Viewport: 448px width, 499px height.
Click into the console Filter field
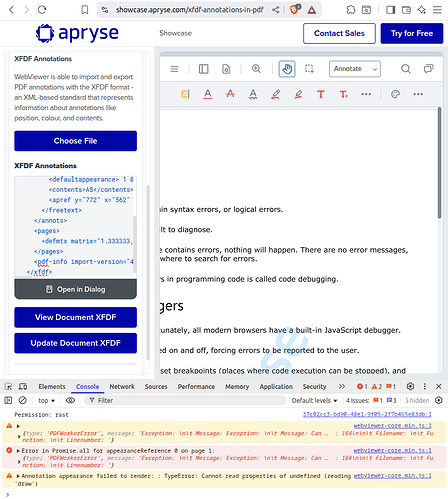click(185, 400)
